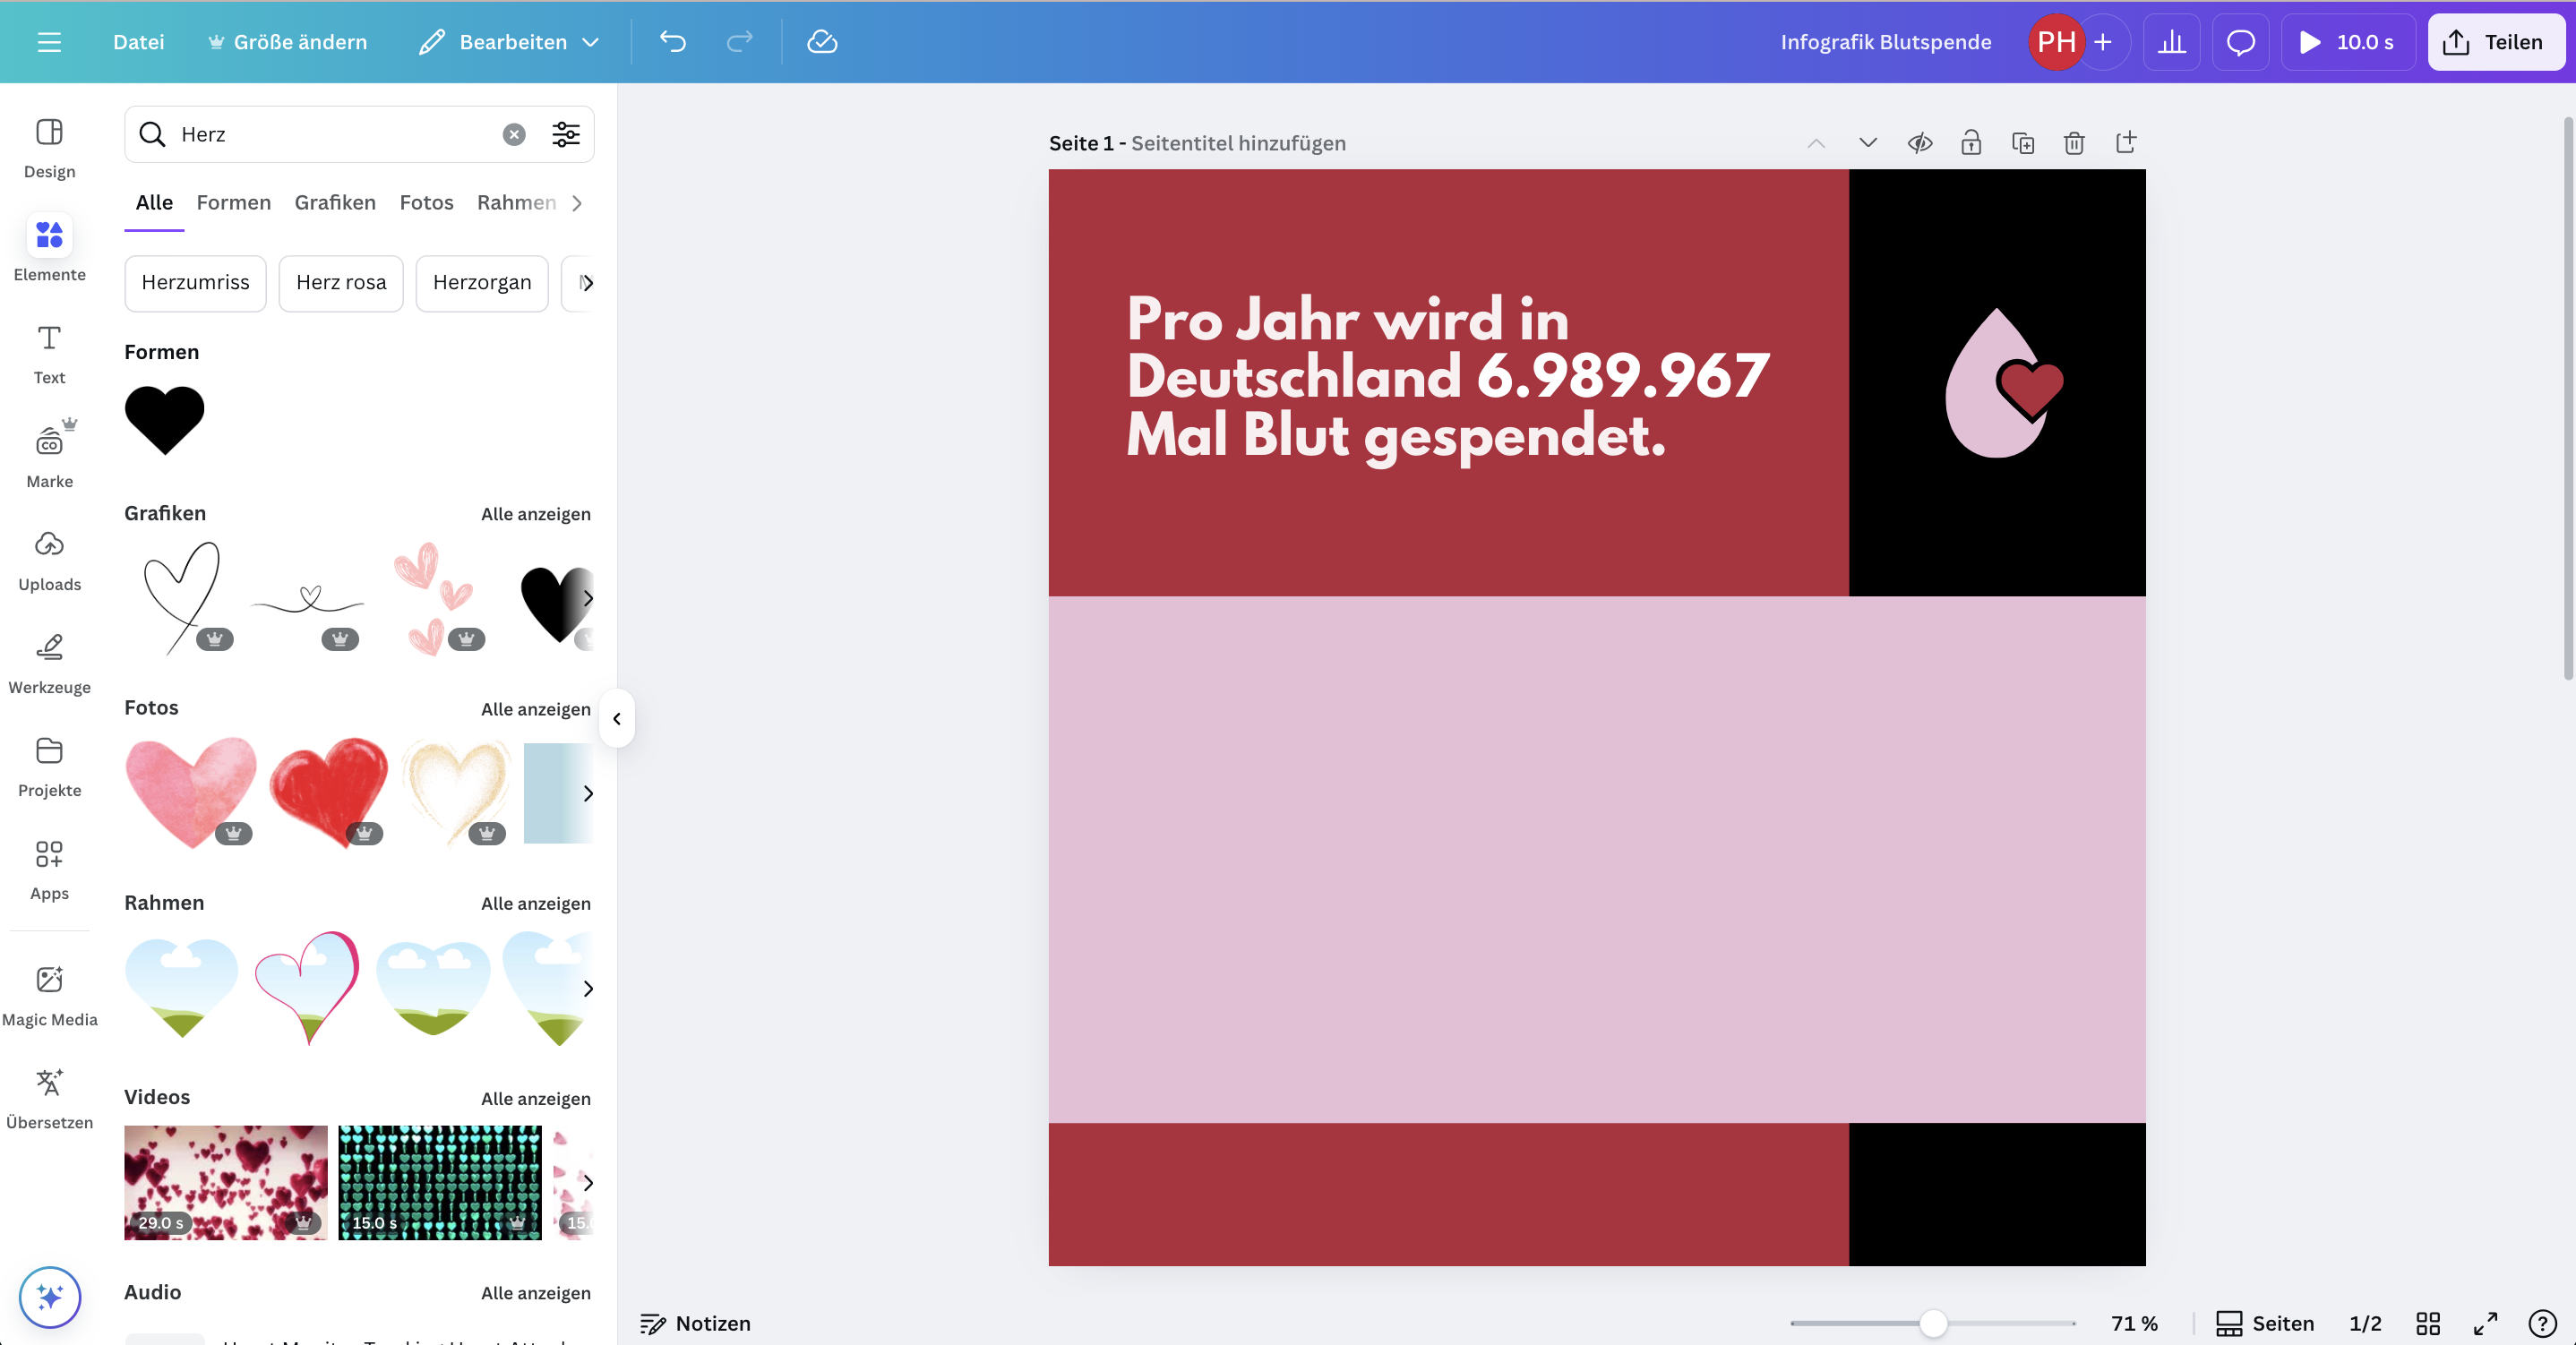Show all Grafiken results
The height and width of the screenshot is (1345, 2576).
pos(535,514)
